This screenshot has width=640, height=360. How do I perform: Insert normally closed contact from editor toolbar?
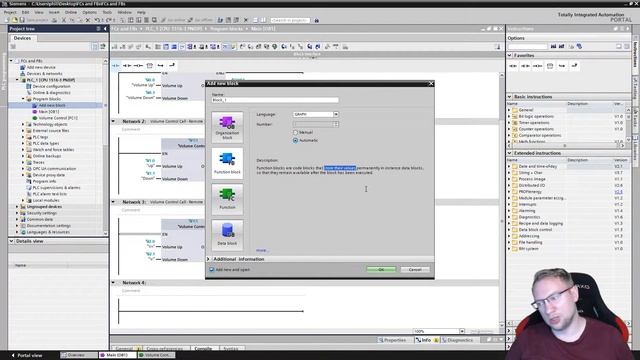[127, 65]
